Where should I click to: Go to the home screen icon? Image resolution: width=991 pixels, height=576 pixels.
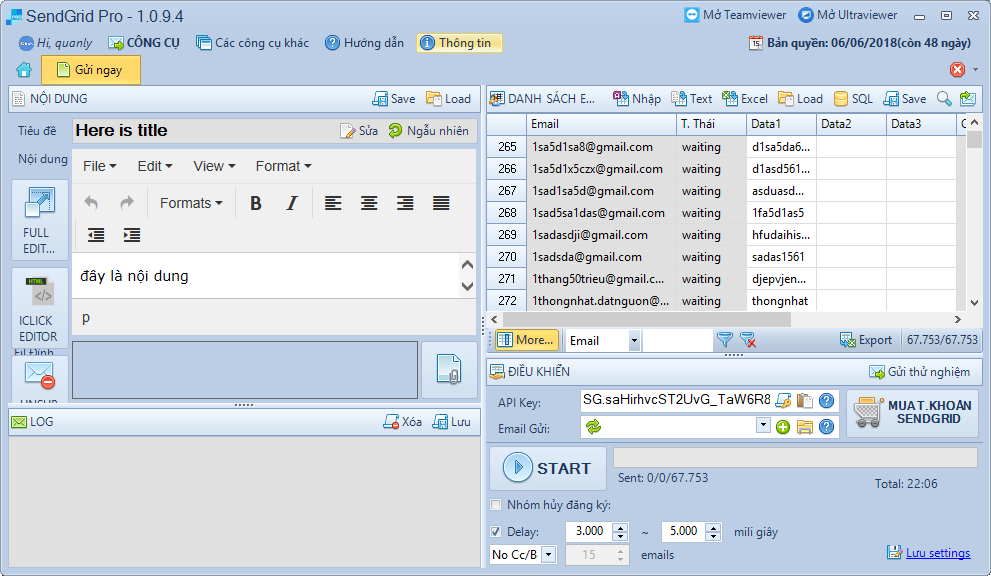point(24,70)
